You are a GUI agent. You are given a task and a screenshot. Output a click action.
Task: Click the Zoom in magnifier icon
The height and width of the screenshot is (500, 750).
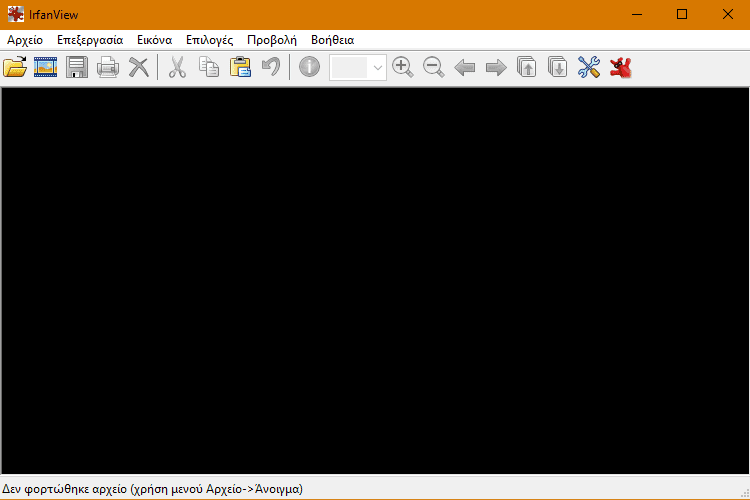tap(403, 67)
